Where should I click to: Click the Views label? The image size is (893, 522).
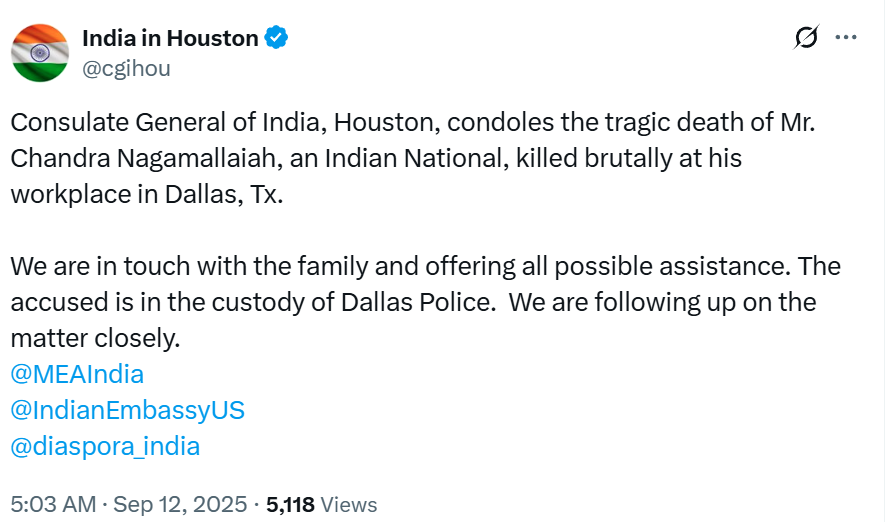point(349,504)
